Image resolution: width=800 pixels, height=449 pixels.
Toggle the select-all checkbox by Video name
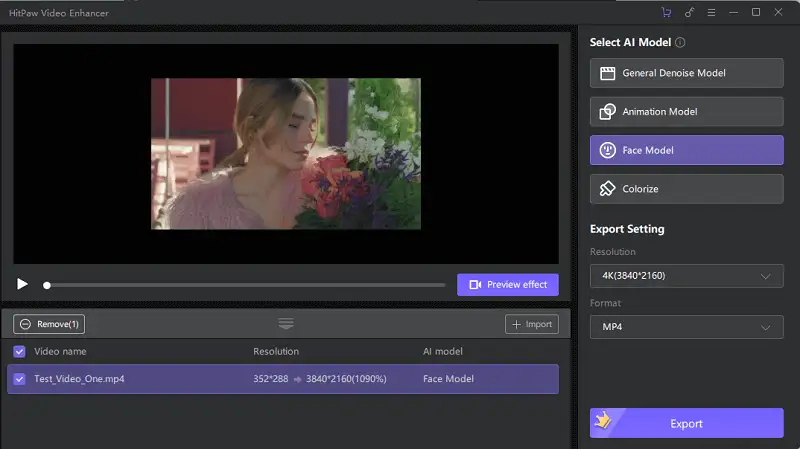[x=20, y=352]
